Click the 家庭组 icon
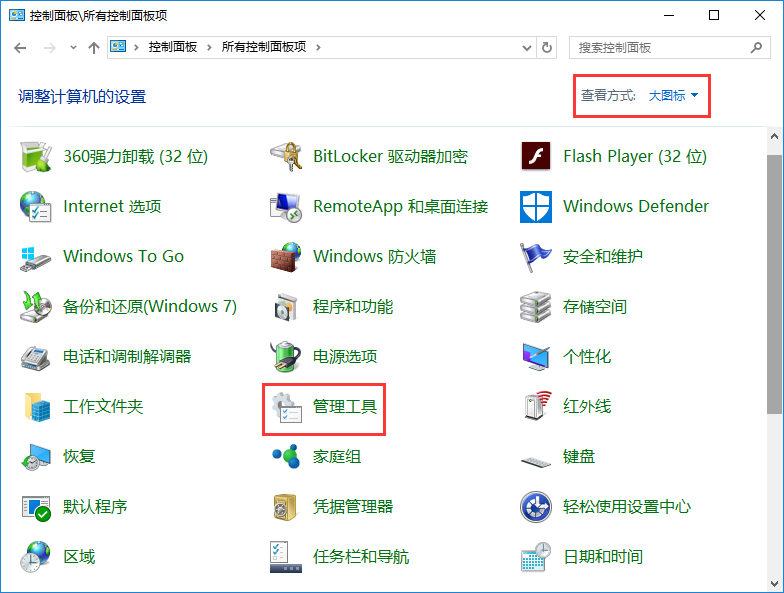The width and height of the screenshot is (784, 593). 286,457
